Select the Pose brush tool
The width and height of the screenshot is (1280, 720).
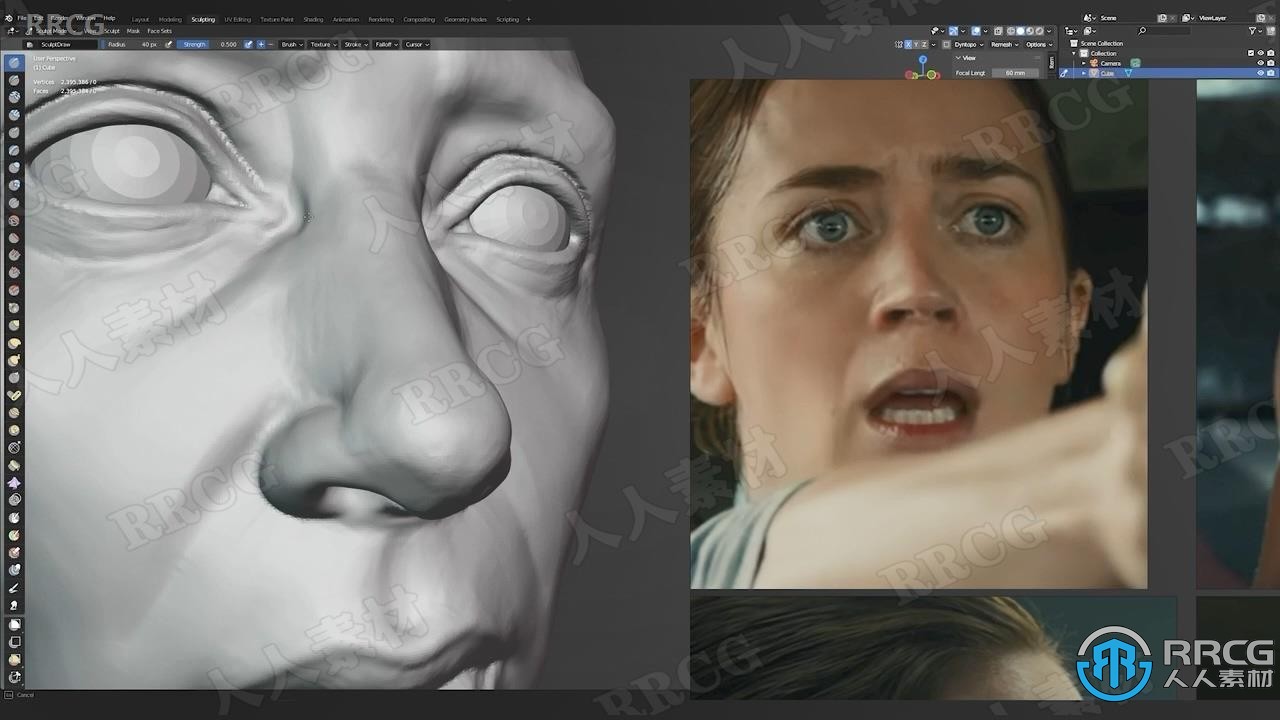(x=15, y=395)
